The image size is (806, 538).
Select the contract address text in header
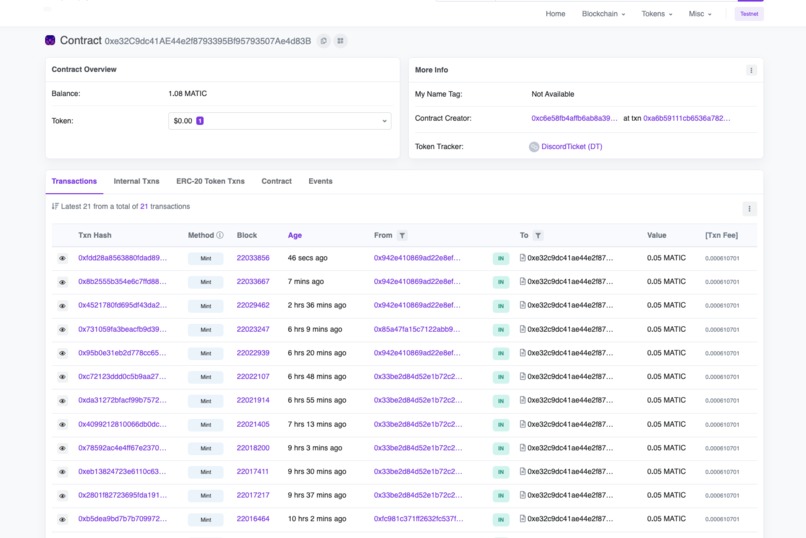tap(208, 41)
